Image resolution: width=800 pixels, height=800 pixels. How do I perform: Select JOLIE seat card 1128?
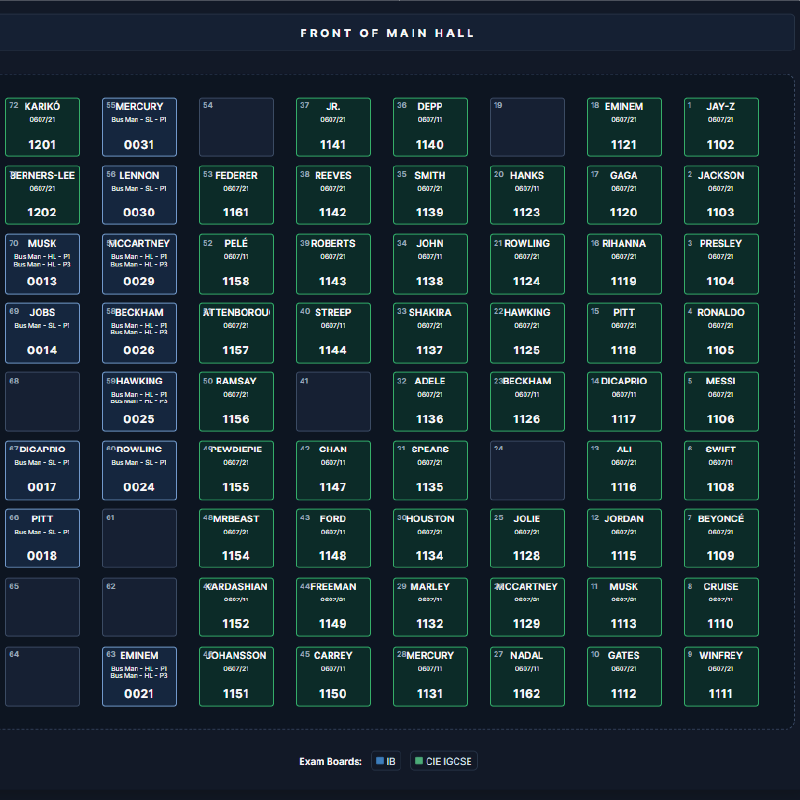[527, 538]
